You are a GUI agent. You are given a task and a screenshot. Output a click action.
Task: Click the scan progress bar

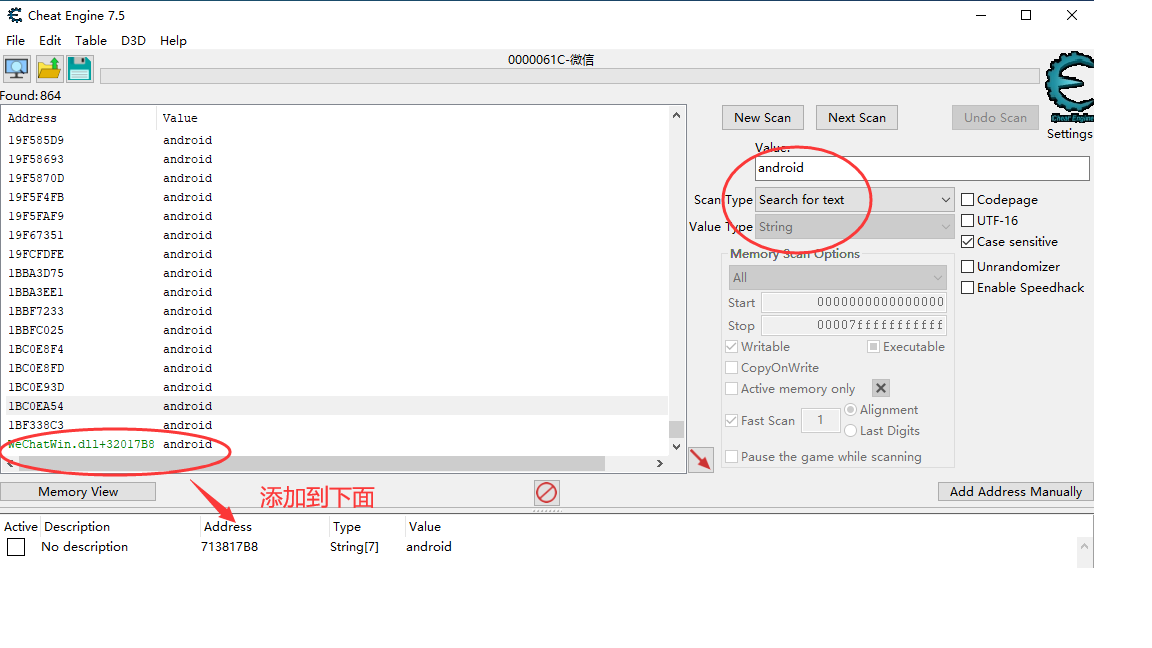click(569, 76)
